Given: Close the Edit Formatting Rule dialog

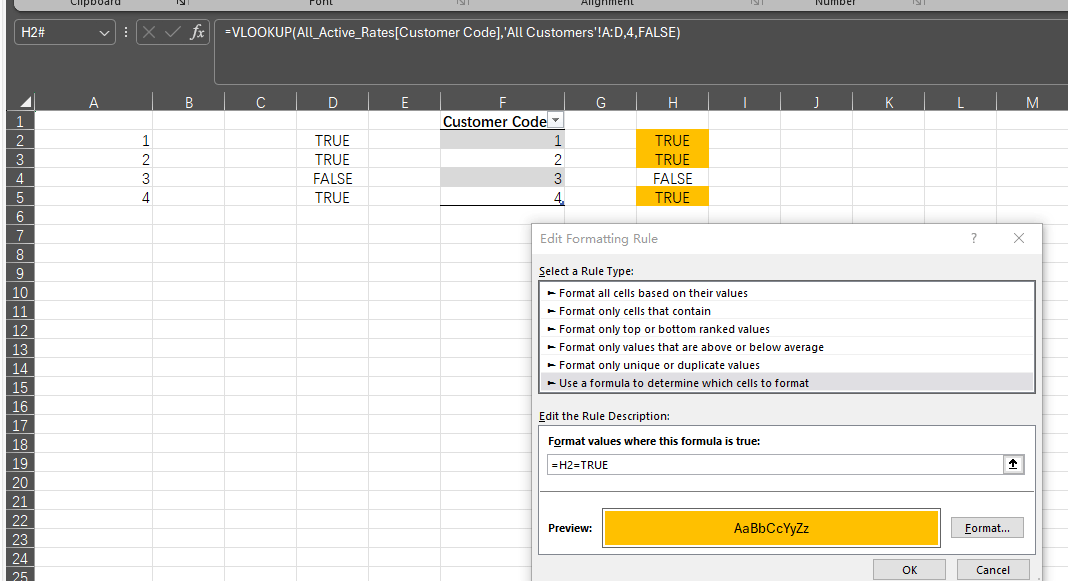Looking at the screenshot, I should (x=1018, y=238).
